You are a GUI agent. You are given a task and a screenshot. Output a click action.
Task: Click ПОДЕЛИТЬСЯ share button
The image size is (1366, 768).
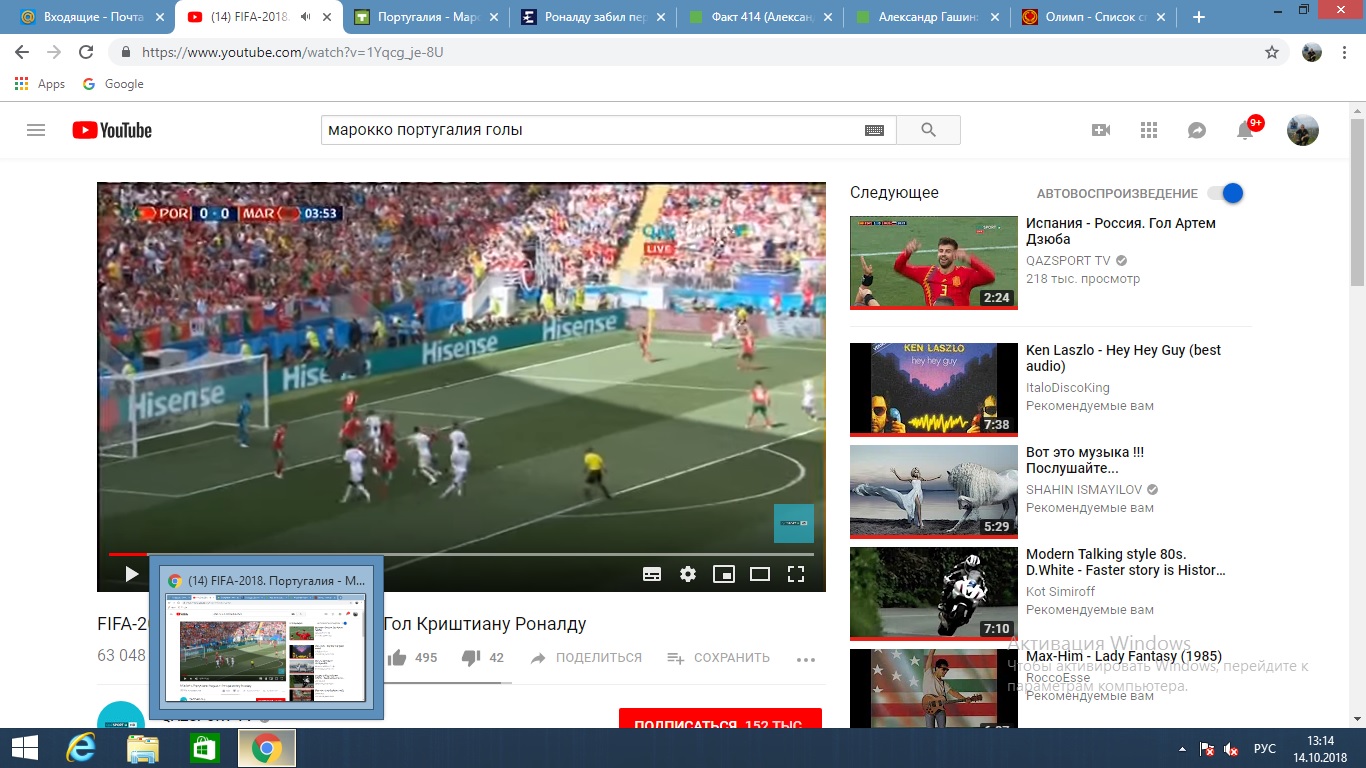tap(586, 658)
